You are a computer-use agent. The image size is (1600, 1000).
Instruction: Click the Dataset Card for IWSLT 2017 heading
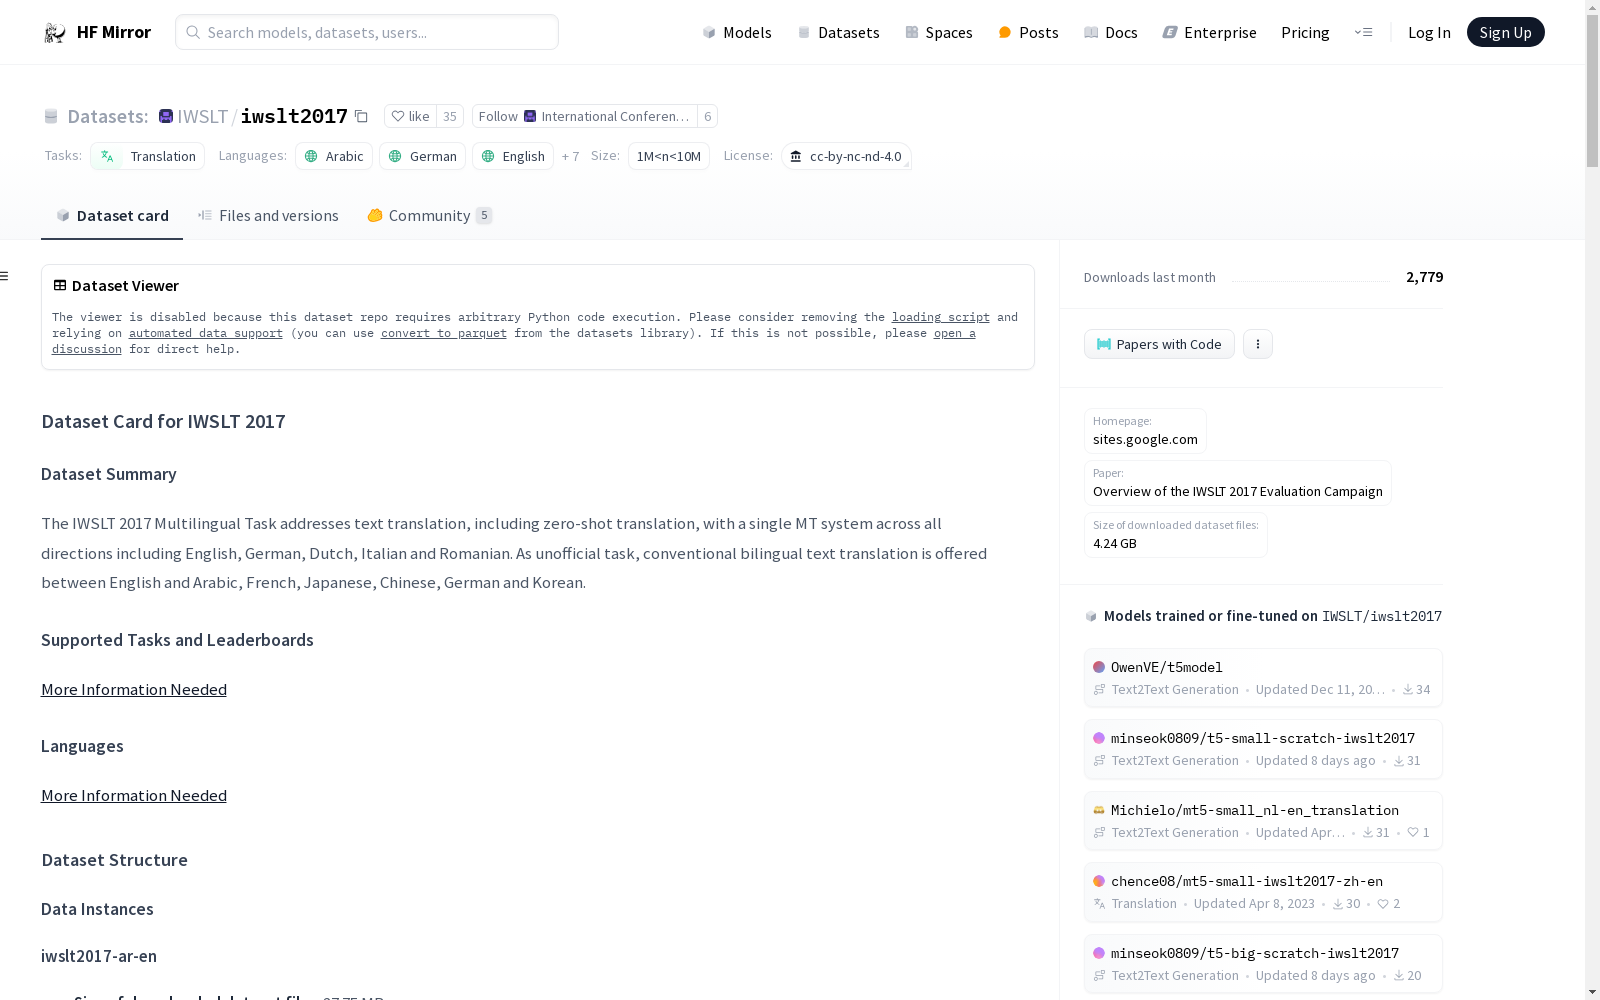[163, 421]
